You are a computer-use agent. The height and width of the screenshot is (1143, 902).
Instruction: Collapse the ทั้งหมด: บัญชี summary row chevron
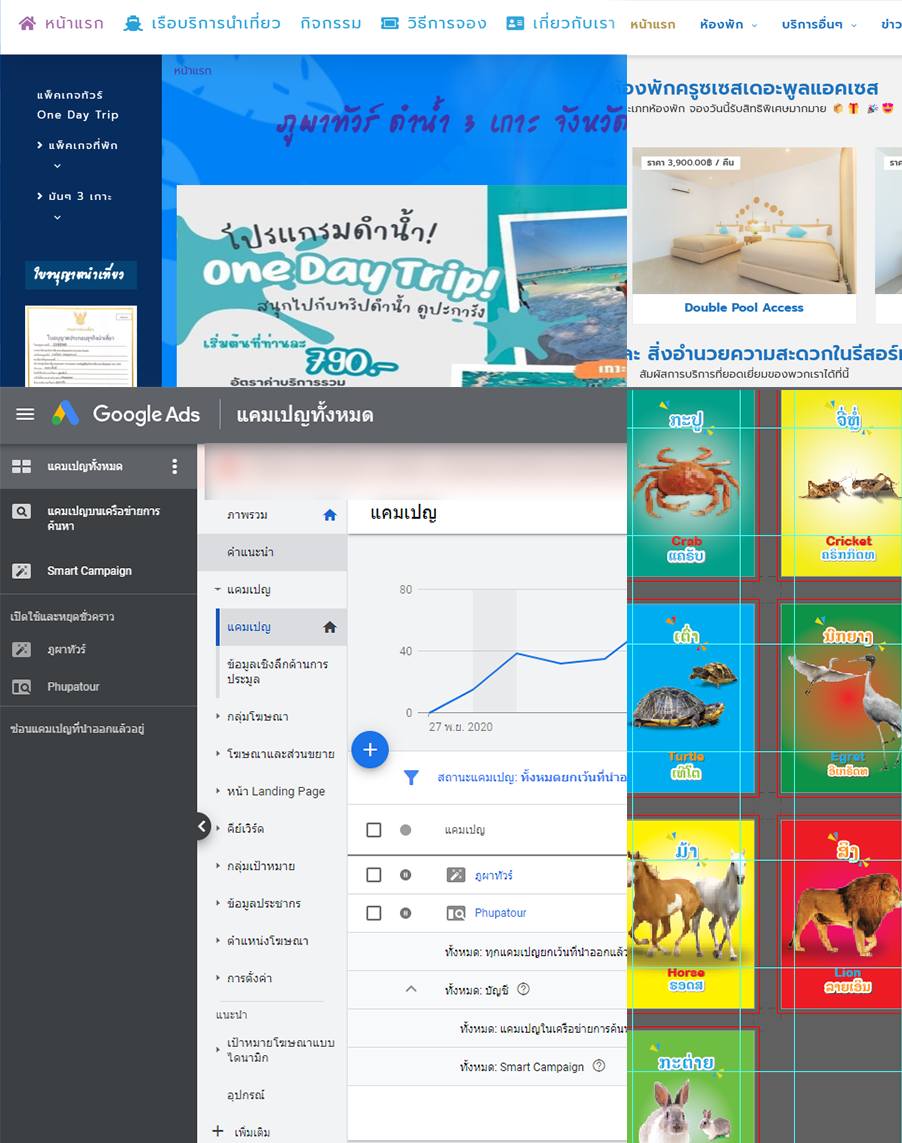410,989
